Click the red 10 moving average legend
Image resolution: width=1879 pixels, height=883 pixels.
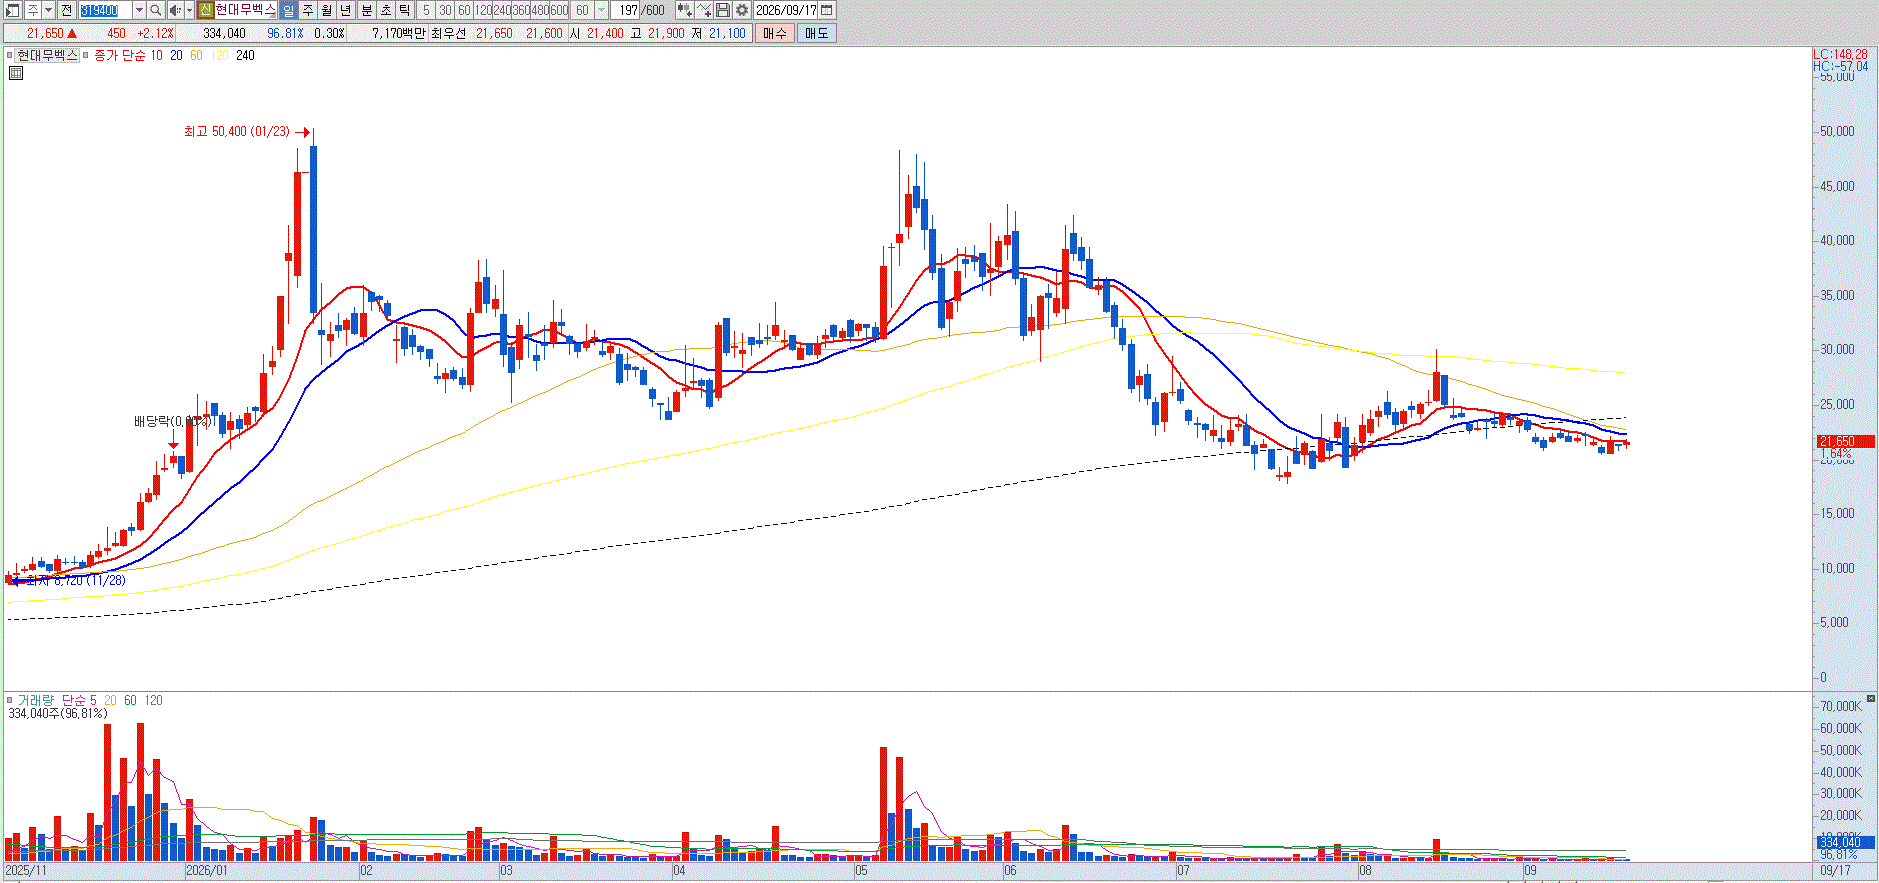point(156,55)
